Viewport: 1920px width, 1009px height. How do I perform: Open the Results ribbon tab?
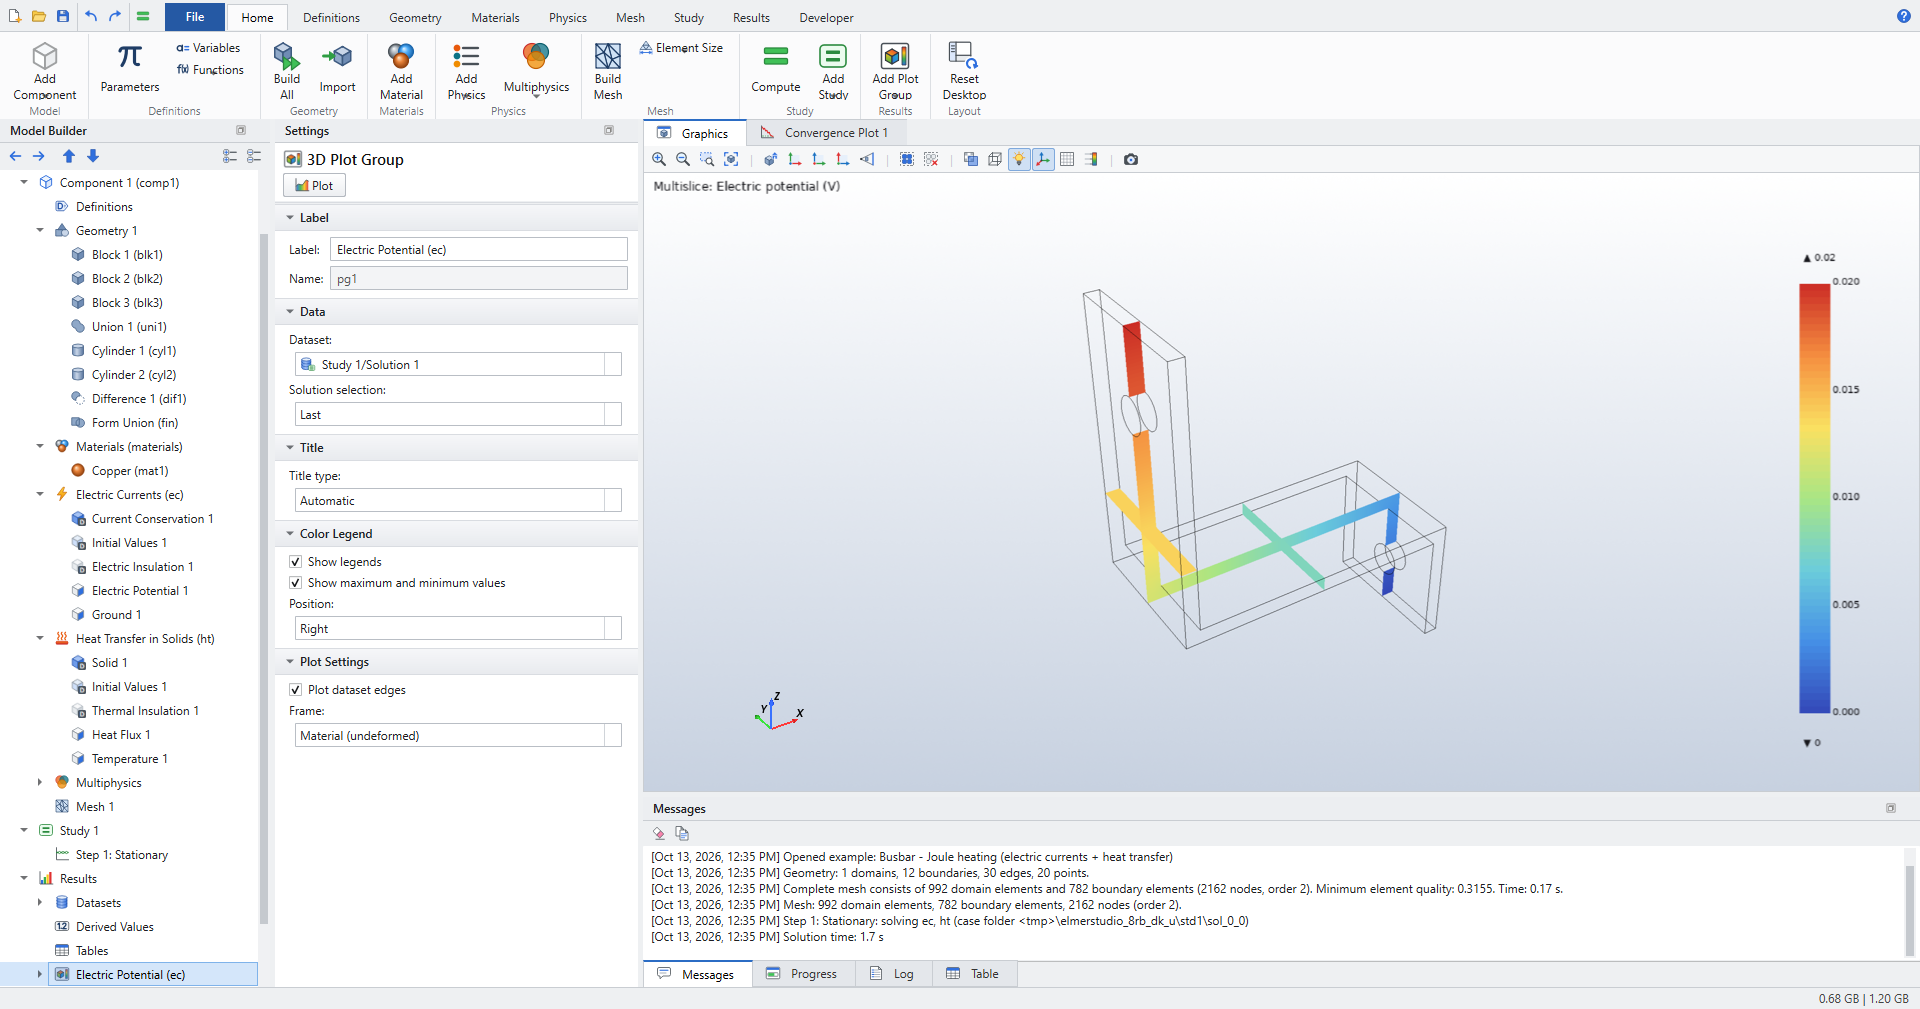click(x=751, y=18)
